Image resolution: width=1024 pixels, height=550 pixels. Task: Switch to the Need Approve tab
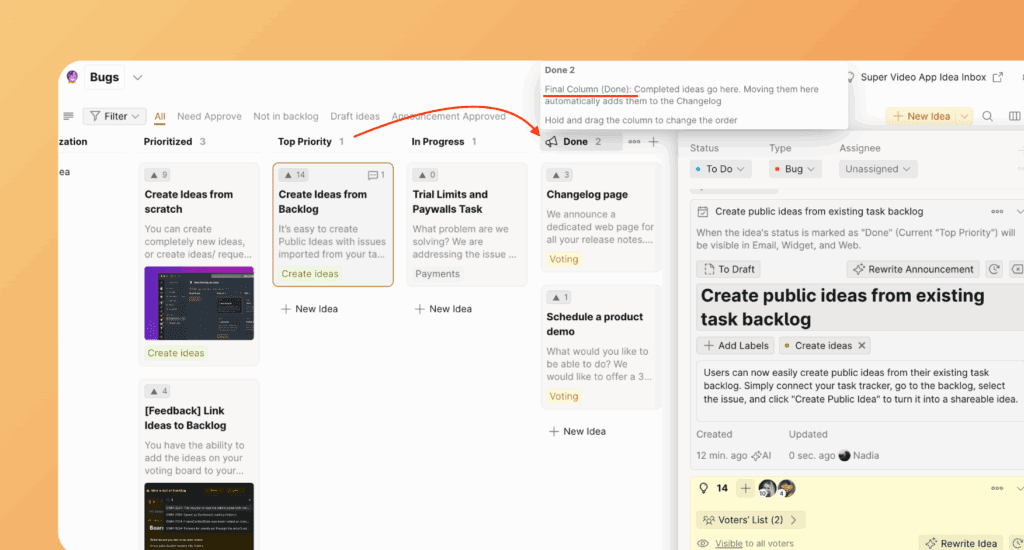[209, 117]
